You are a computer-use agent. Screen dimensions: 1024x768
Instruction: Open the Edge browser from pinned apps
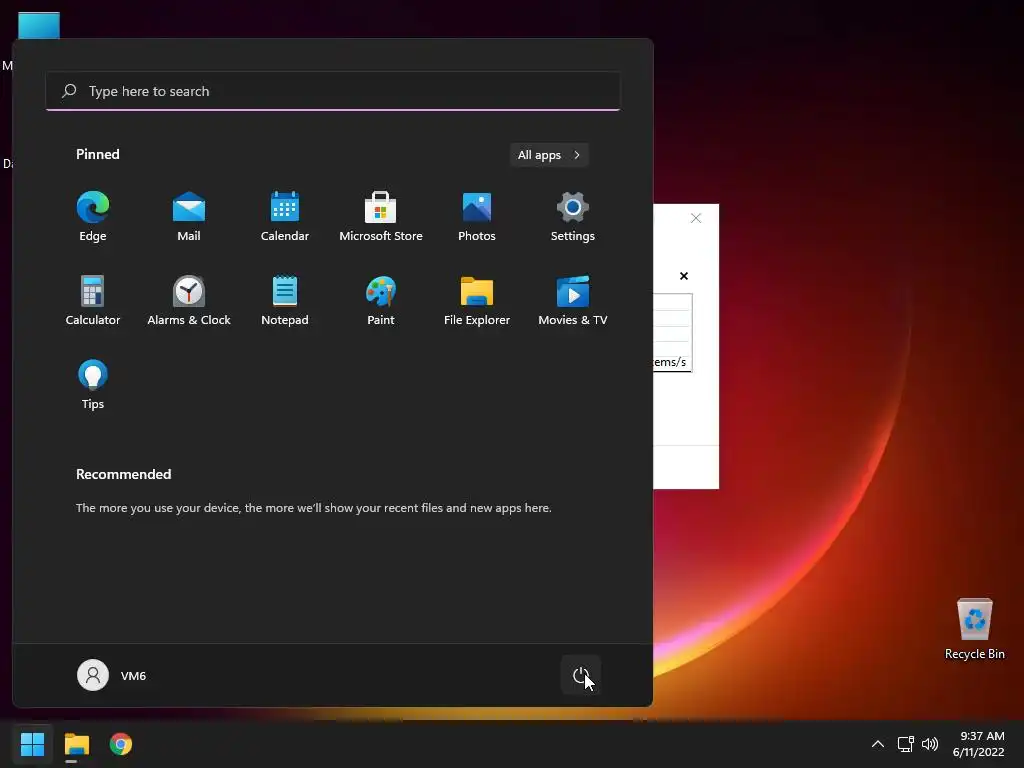click(93, 217)
